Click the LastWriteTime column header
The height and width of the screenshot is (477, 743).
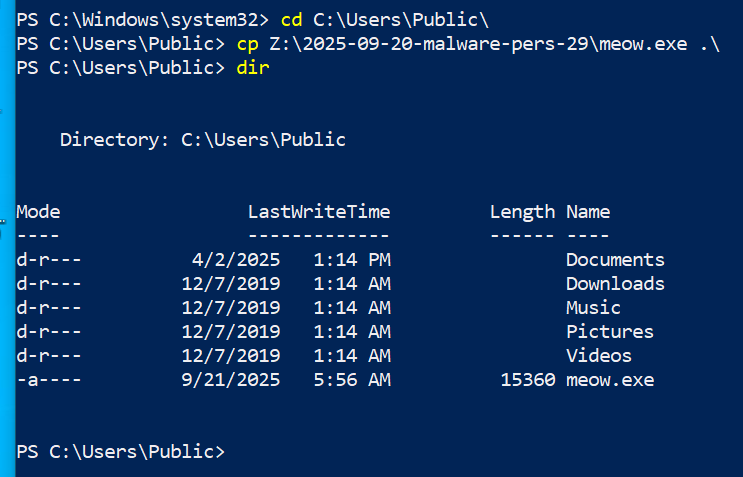pyautogui.click(x=319, y=212)
